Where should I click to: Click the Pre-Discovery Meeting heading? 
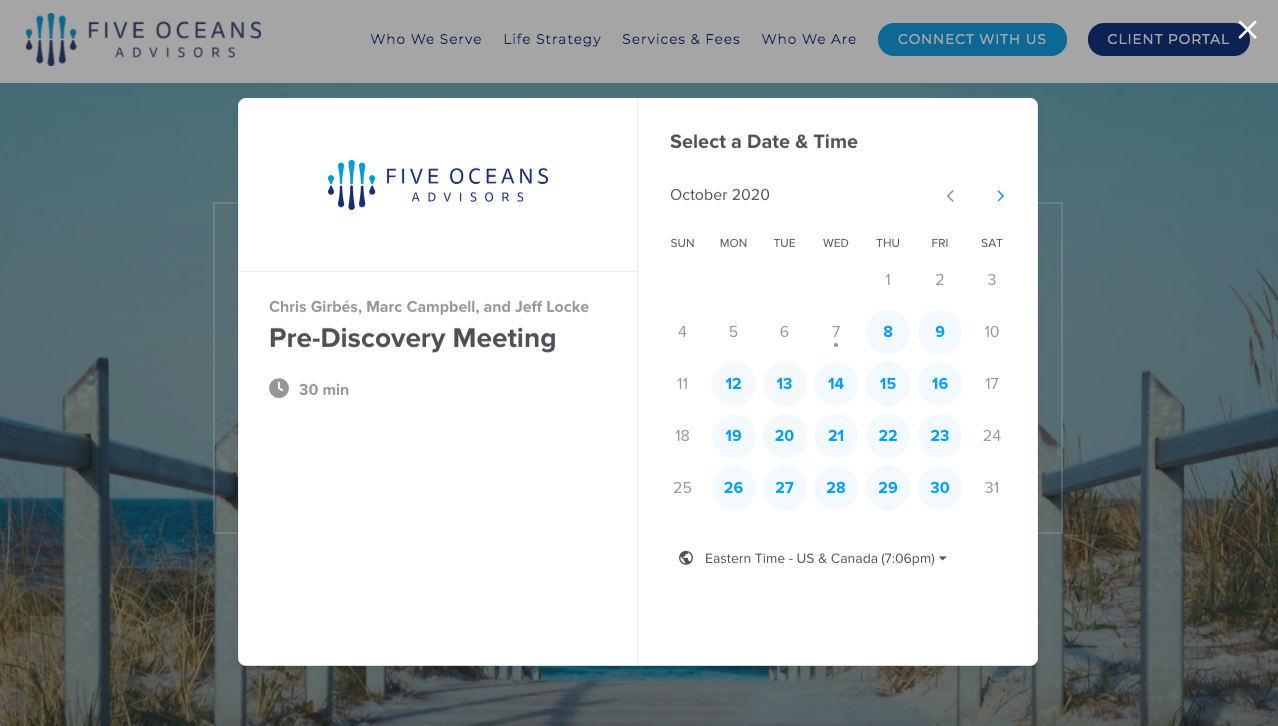412,338
